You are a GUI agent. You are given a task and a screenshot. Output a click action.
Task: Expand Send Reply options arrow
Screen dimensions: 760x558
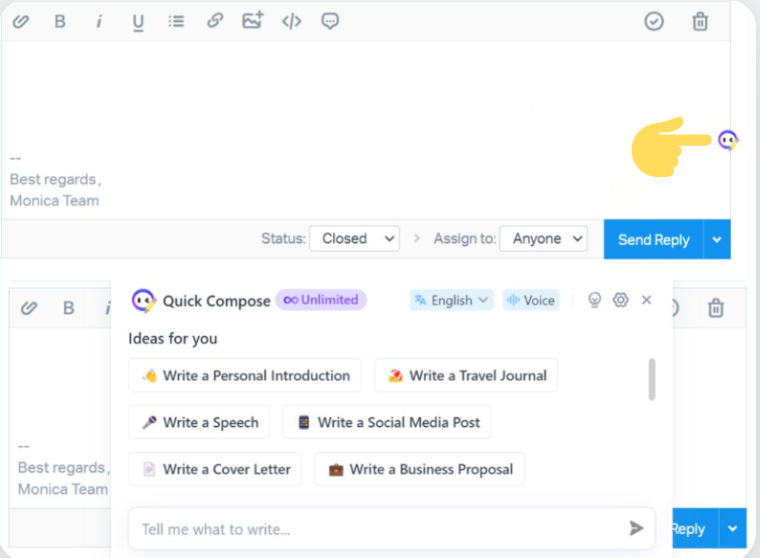click(x=717, y=239)
